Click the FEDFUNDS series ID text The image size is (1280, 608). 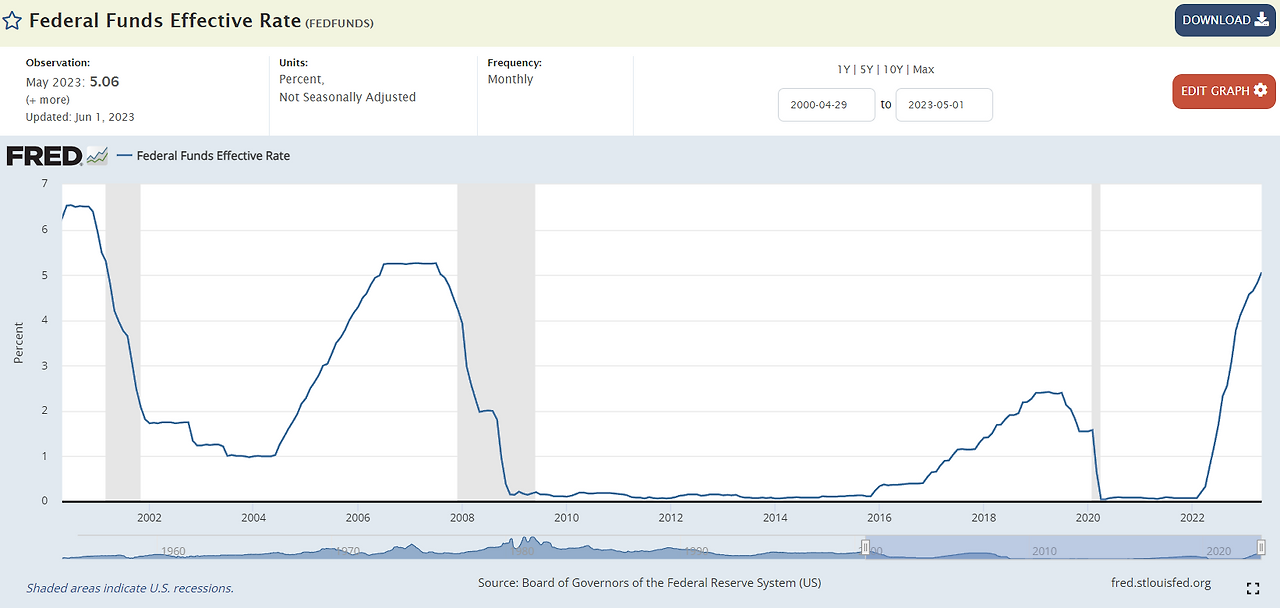click(x=339, y=23)
